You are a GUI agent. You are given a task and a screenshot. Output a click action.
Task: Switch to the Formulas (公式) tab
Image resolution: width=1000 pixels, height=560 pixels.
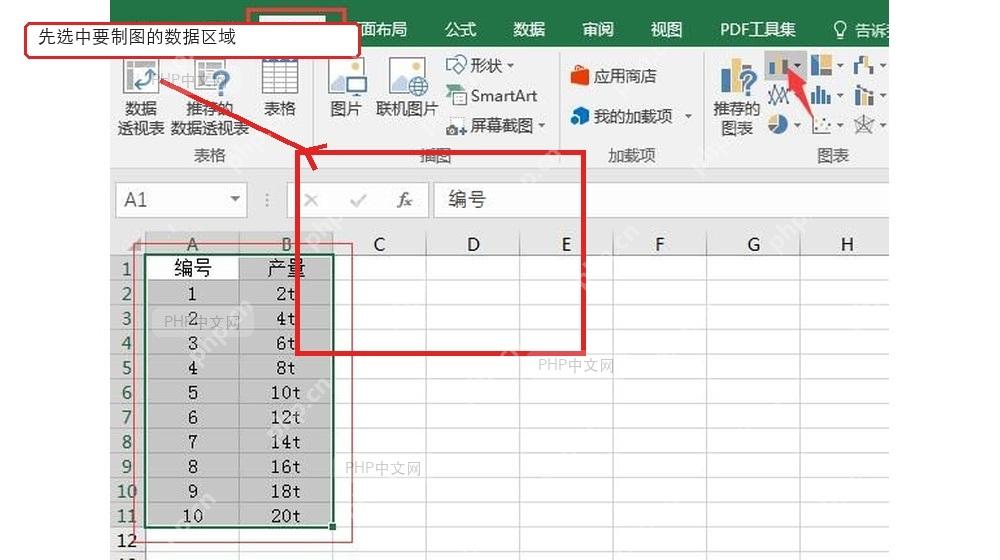pos(460,29)
